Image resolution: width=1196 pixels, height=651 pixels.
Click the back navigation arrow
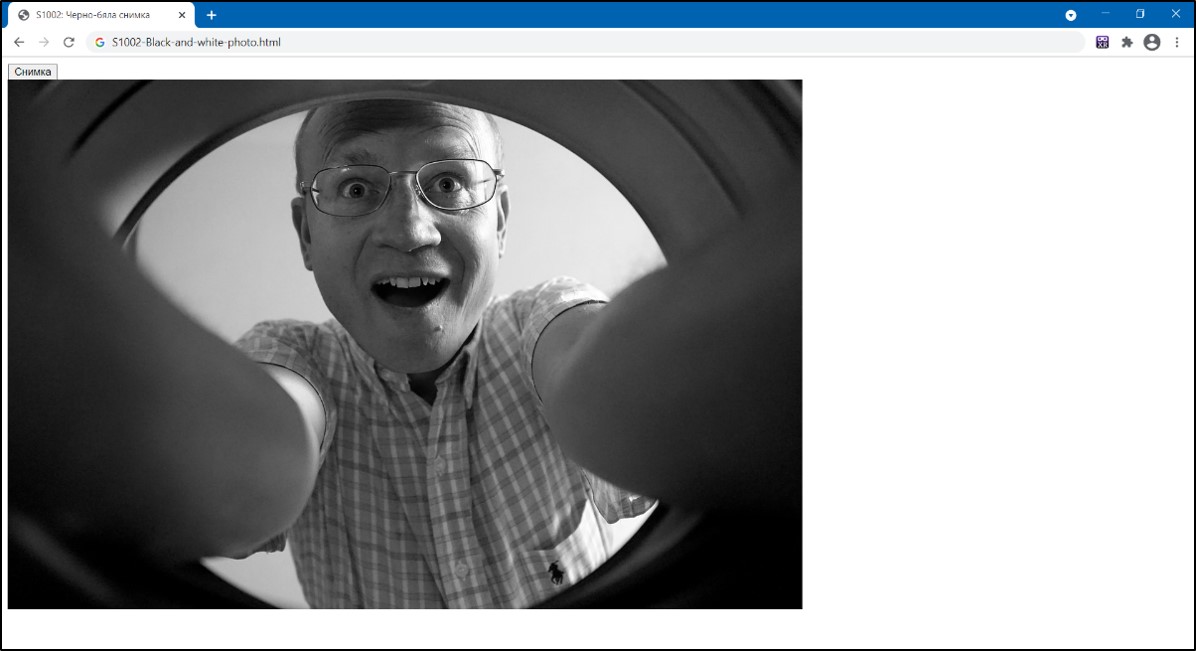tap(19, 42)
